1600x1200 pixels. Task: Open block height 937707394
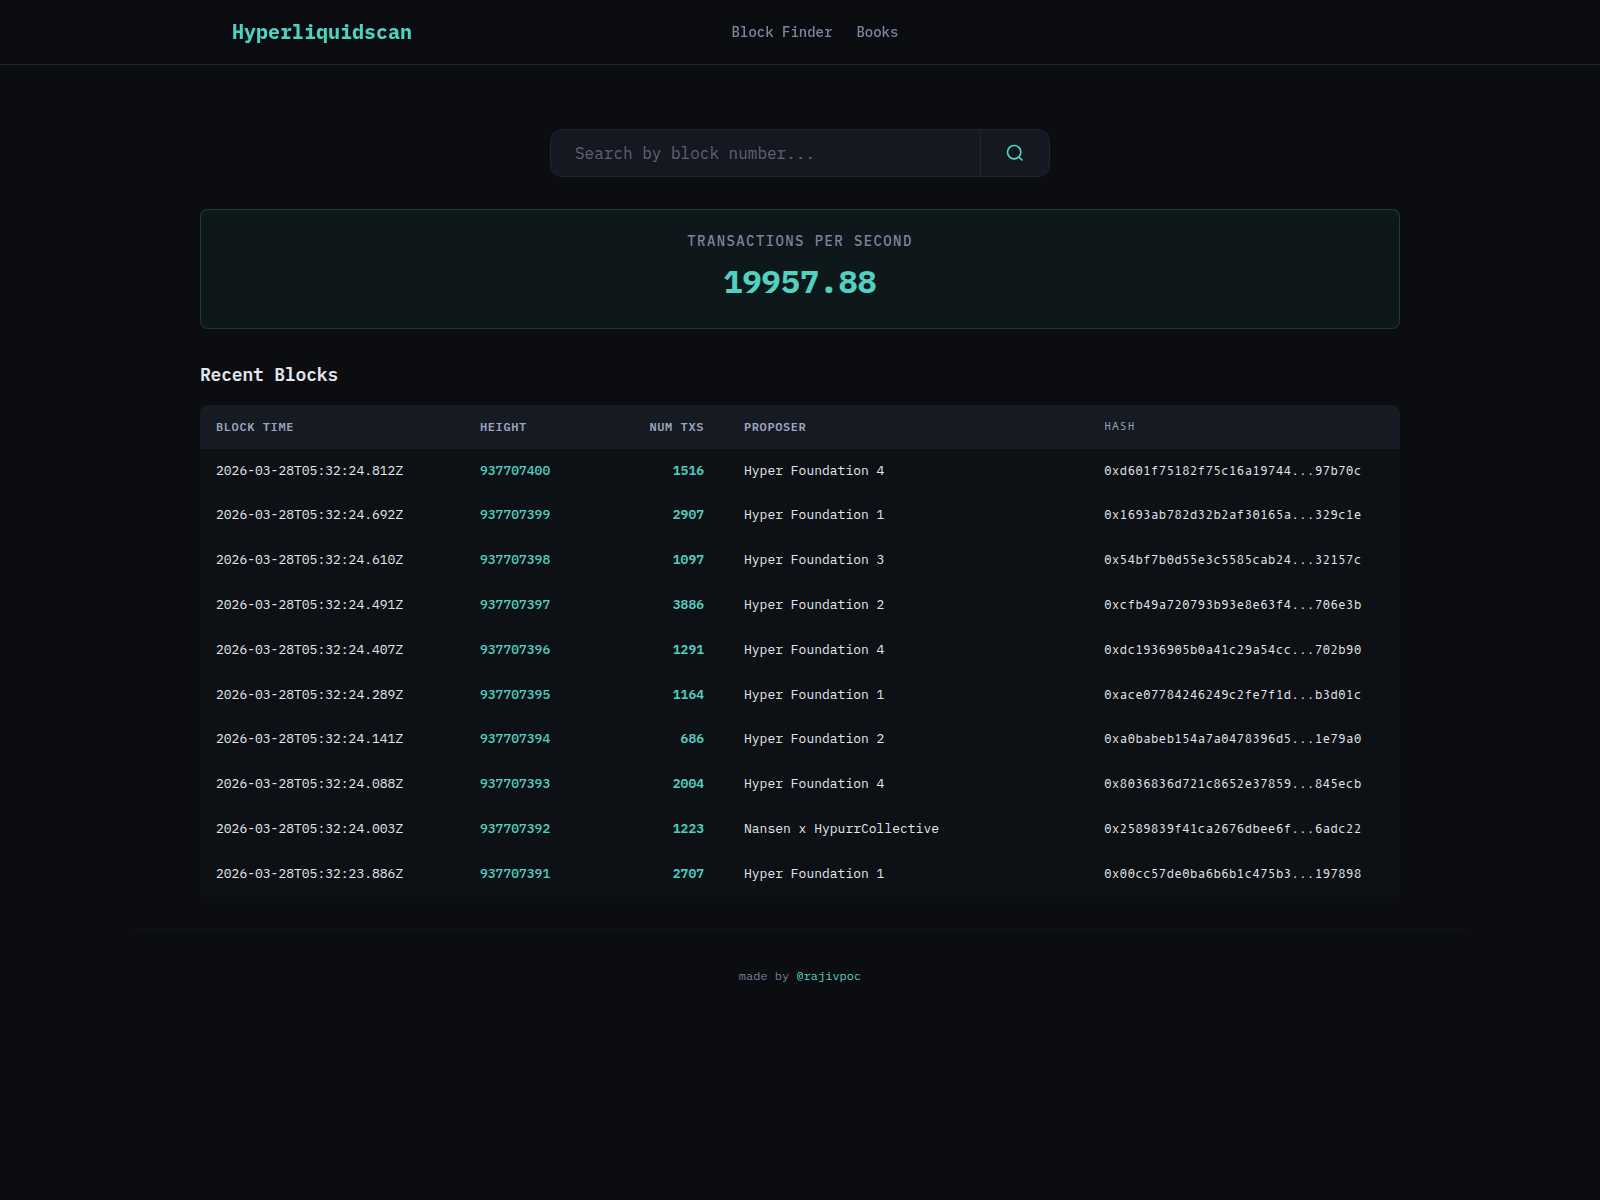tap(515, 739)
